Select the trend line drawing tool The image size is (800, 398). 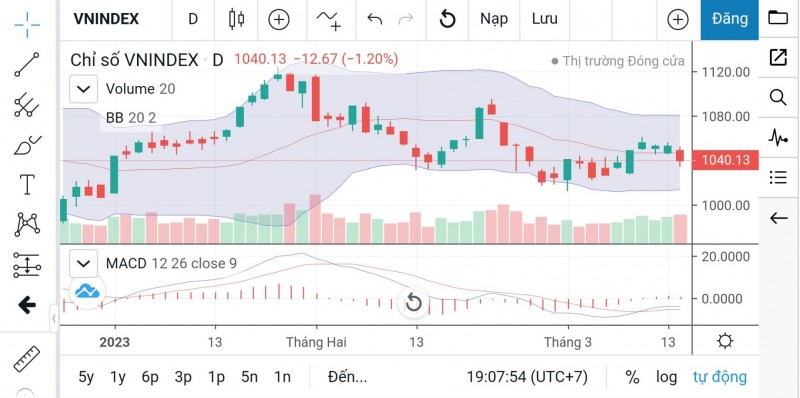27,64
